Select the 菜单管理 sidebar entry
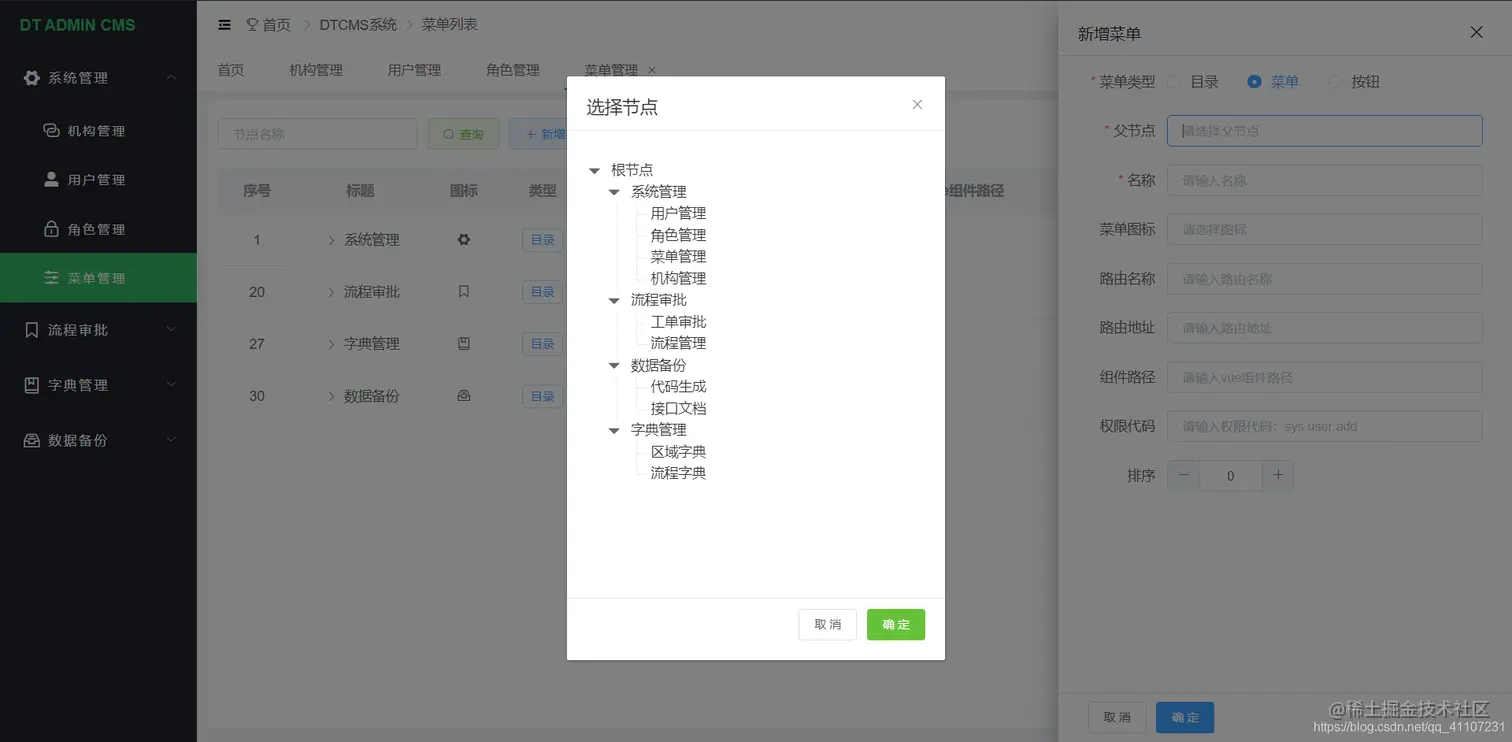Viewport: 1512px width, 742px height. coord(98,277)
